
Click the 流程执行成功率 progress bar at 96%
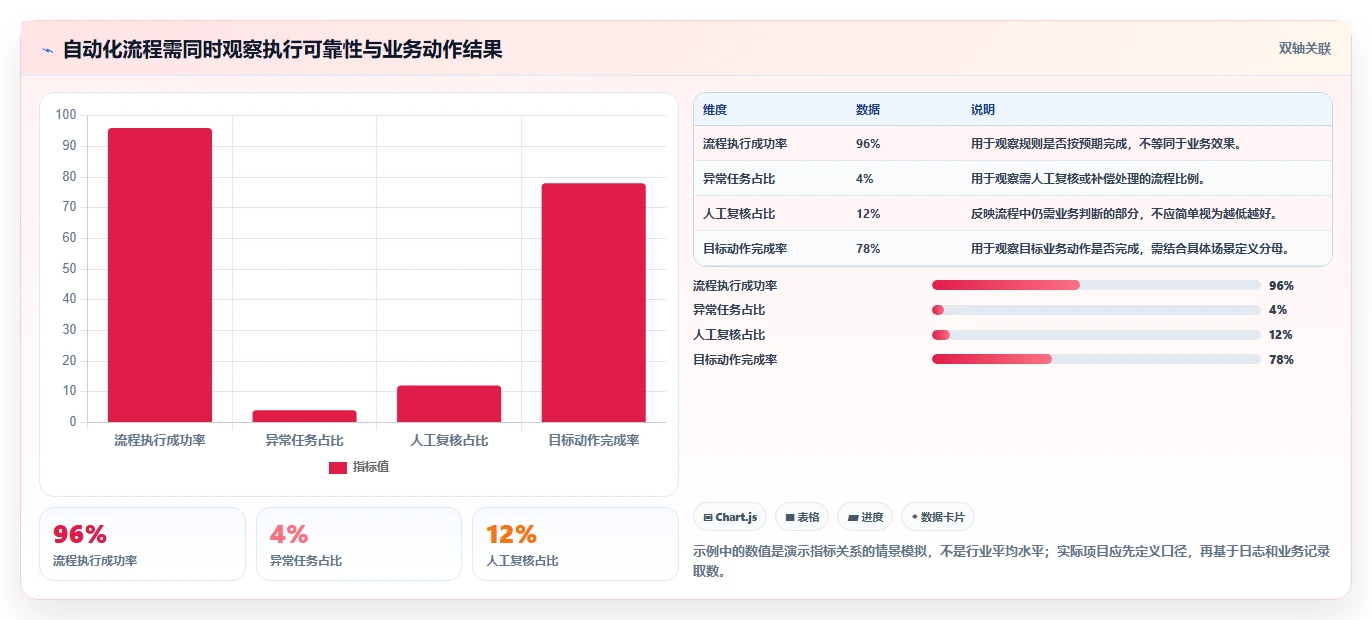(1096, 285)
